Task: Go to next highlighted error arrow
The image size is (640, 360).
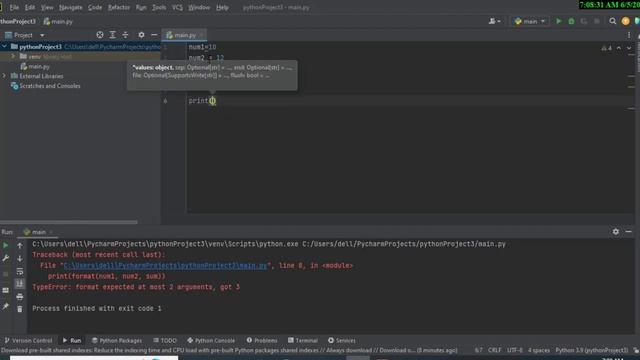Action: (629, 48)
